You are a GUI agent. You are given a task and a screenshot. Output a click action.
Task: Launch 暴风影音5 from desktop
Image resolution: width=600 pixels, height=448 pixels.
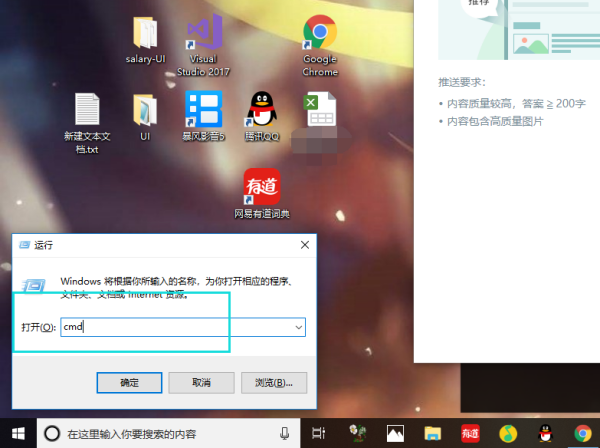[x=204, y=110]
